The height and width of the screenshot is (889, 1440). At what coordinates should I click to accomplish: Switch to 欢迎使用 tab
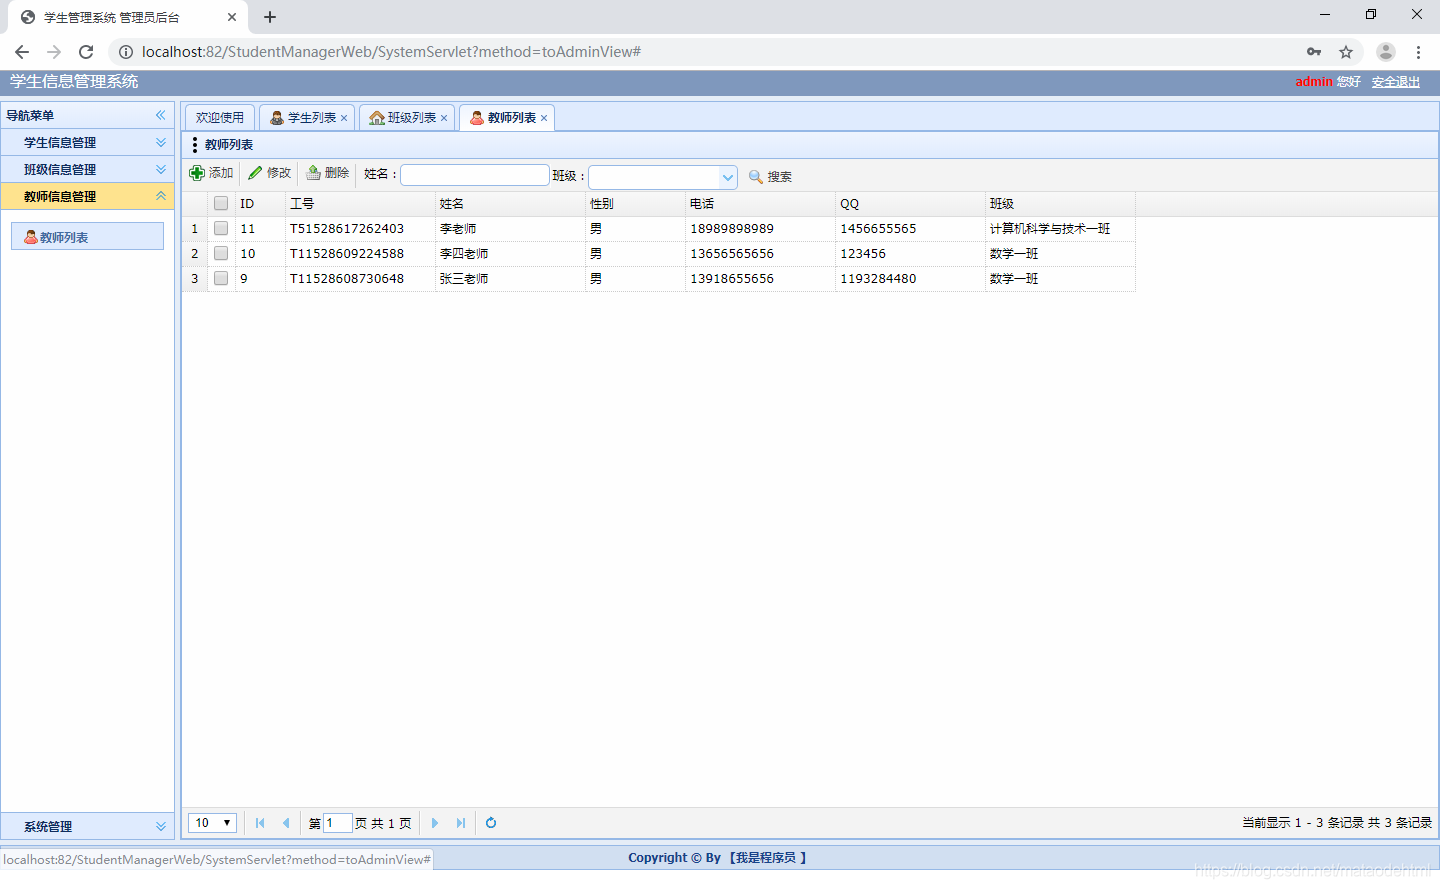click(x=220, y=118)
